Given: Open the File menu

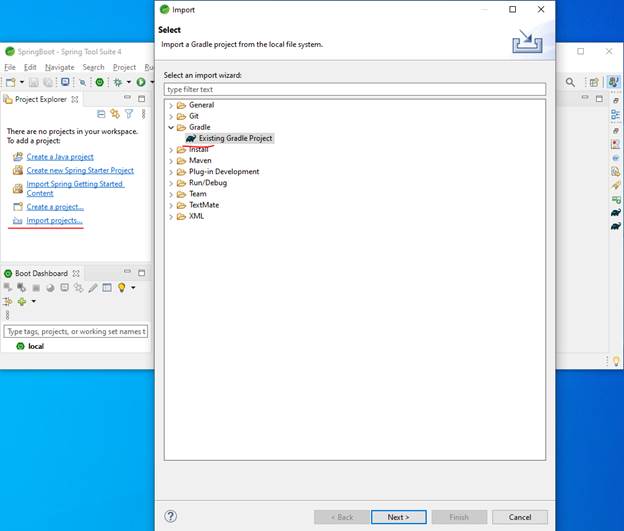Looking at the screenshot, I should click(x=10, y=67).
